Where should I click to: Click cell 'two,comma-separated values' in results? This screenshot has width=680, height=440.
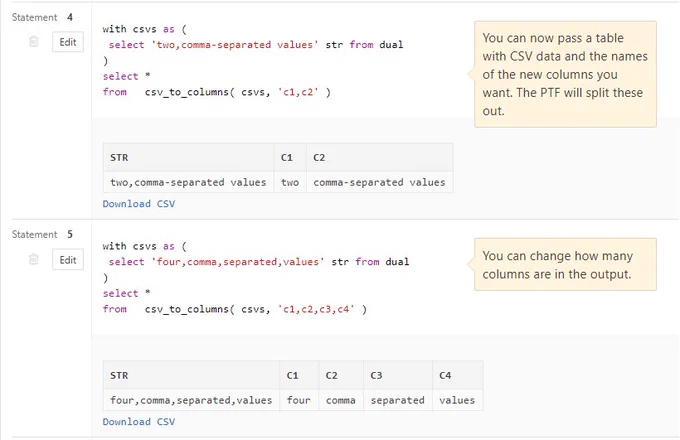(189, 182)
